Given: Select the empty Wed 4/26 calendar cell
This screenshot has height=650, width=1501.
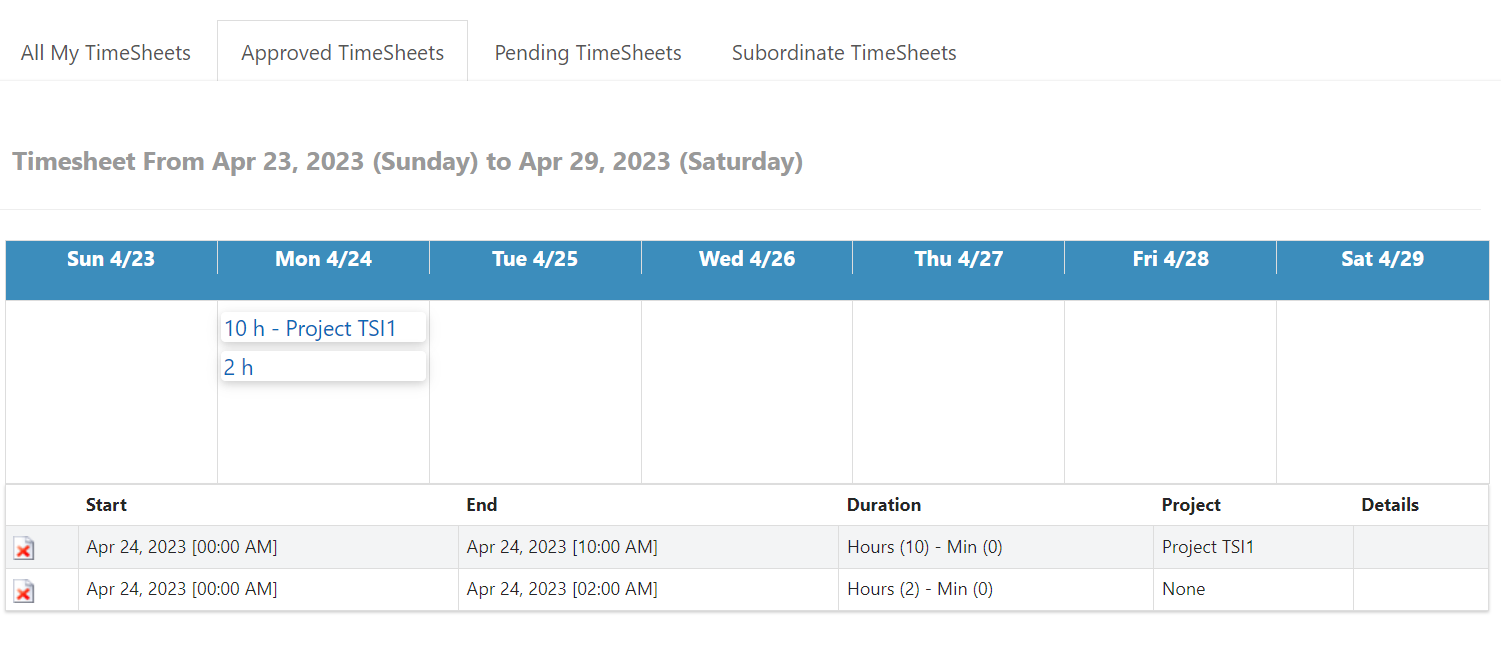Looking at the screenshot, I should [x=747, y=390].
